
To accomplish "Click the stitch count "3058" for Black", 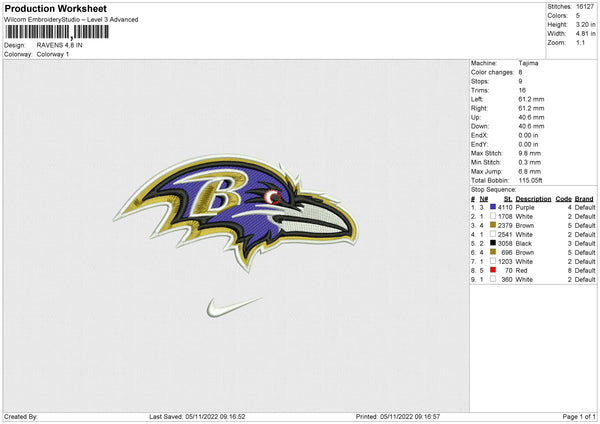I will (x=505, y=243).
